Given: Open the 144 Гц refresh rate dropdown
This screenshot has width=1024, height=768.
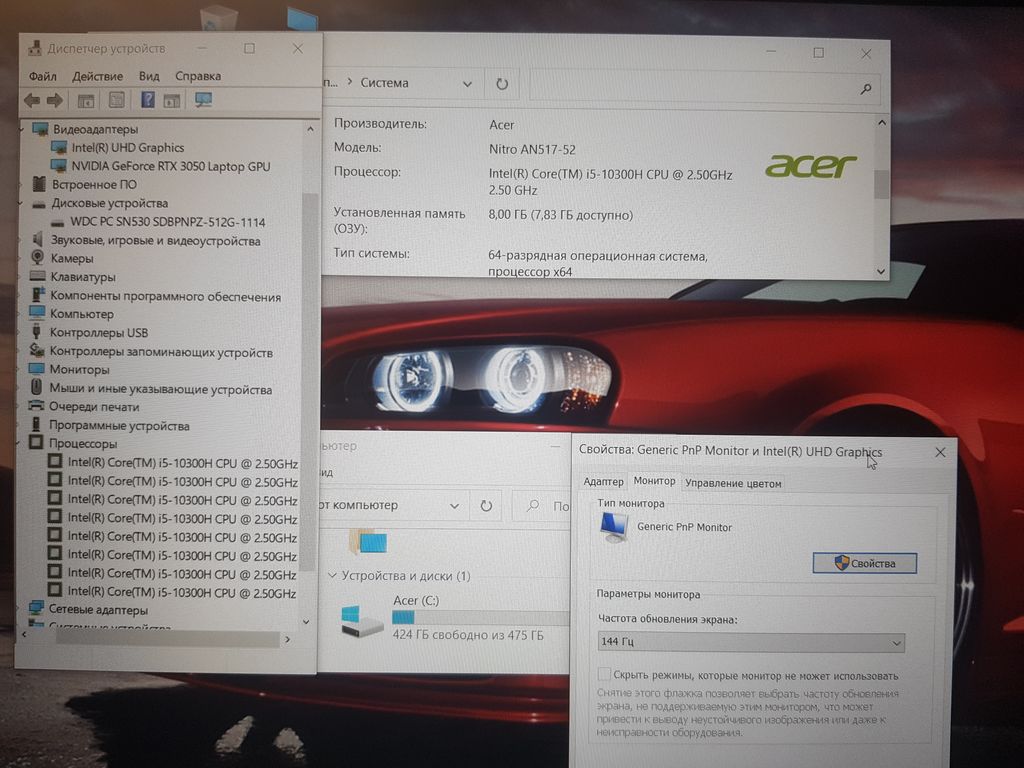Looking at the screenshot, I should 750,643.
